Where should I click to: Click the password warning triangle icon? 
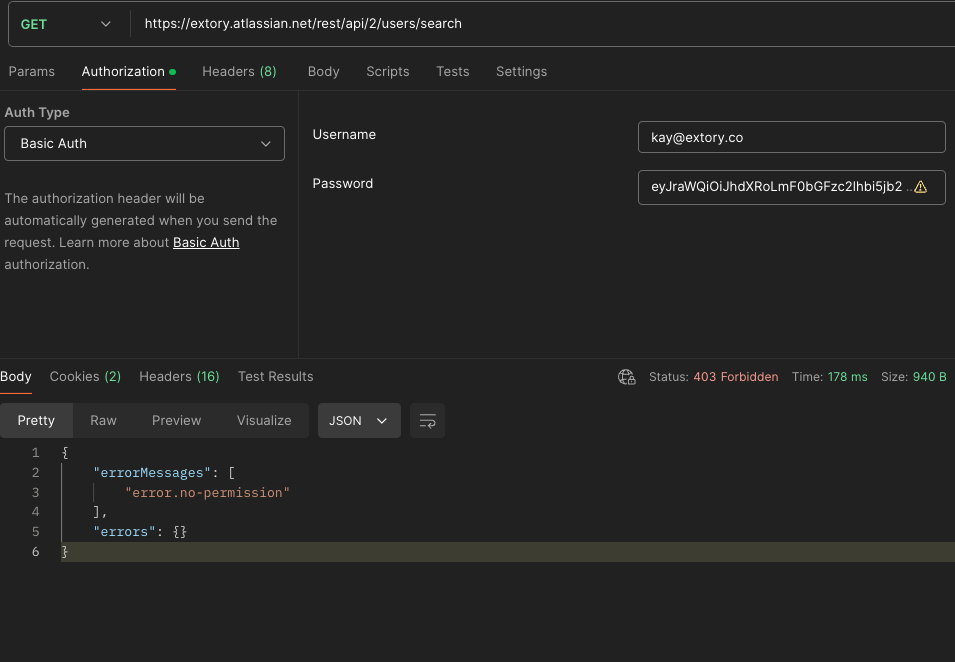click(x=920, y=187)
